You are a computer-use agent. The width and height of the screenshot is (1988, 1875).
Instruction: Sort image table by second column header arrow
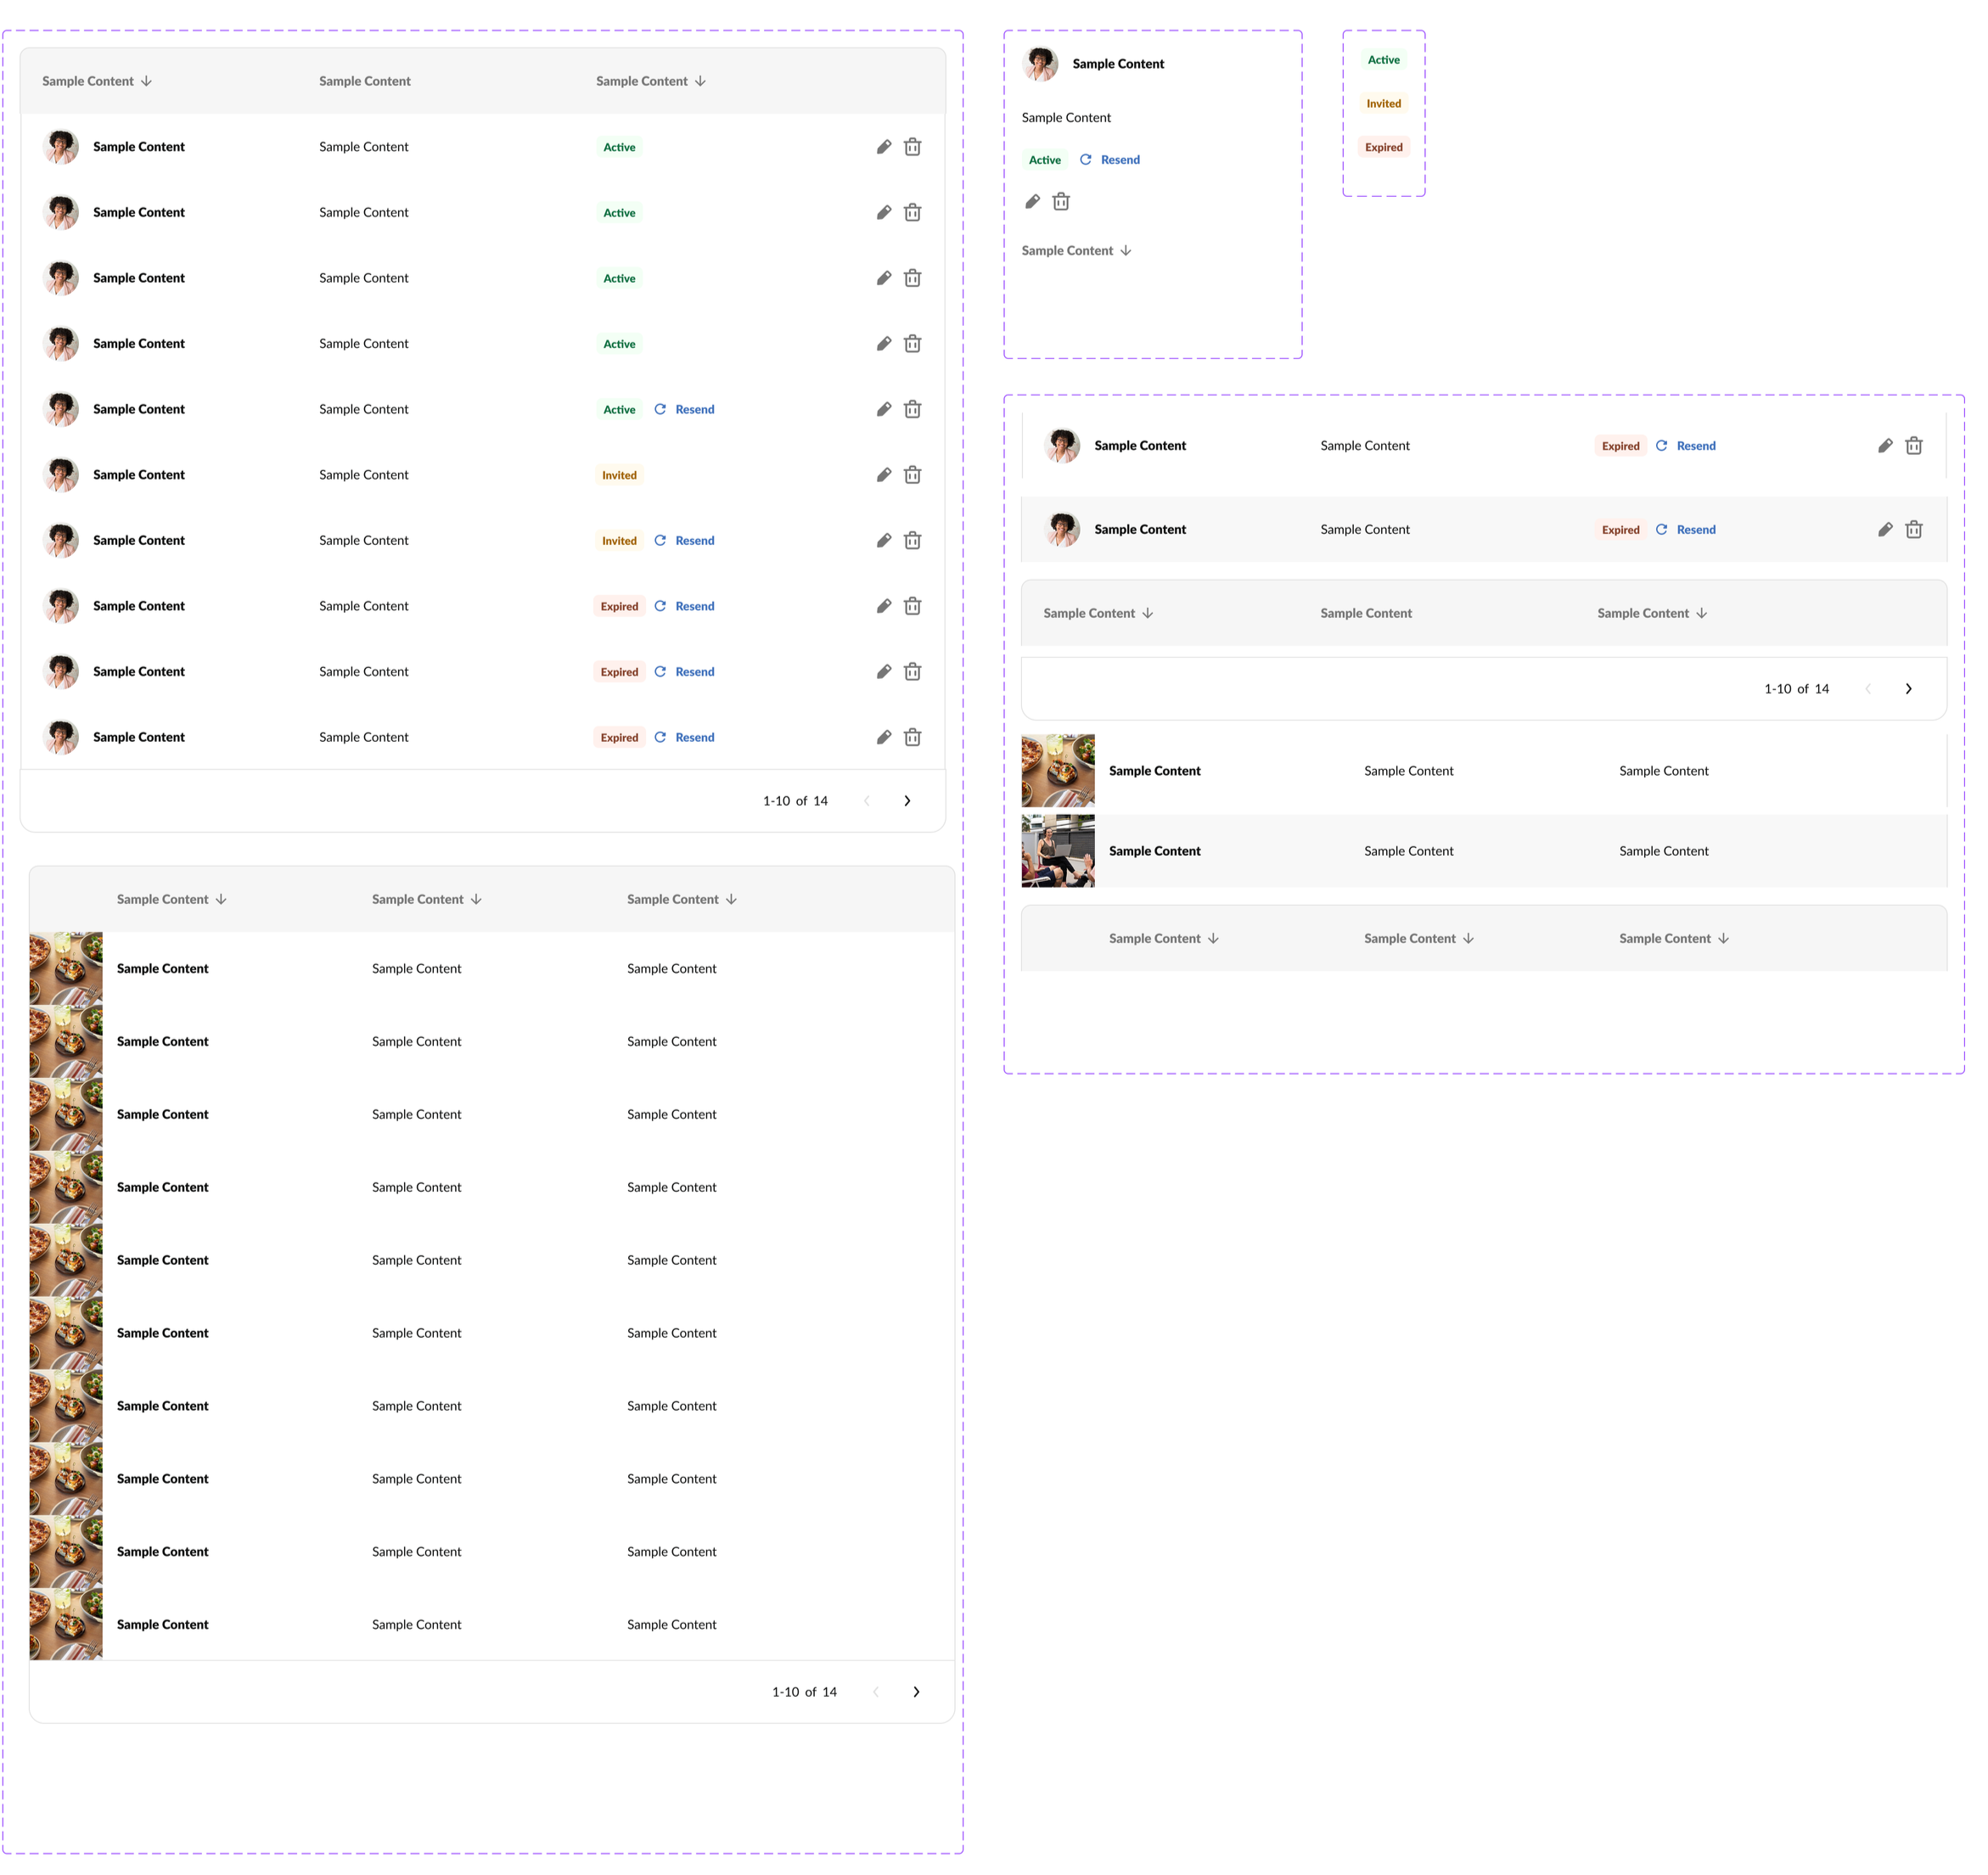477,900
